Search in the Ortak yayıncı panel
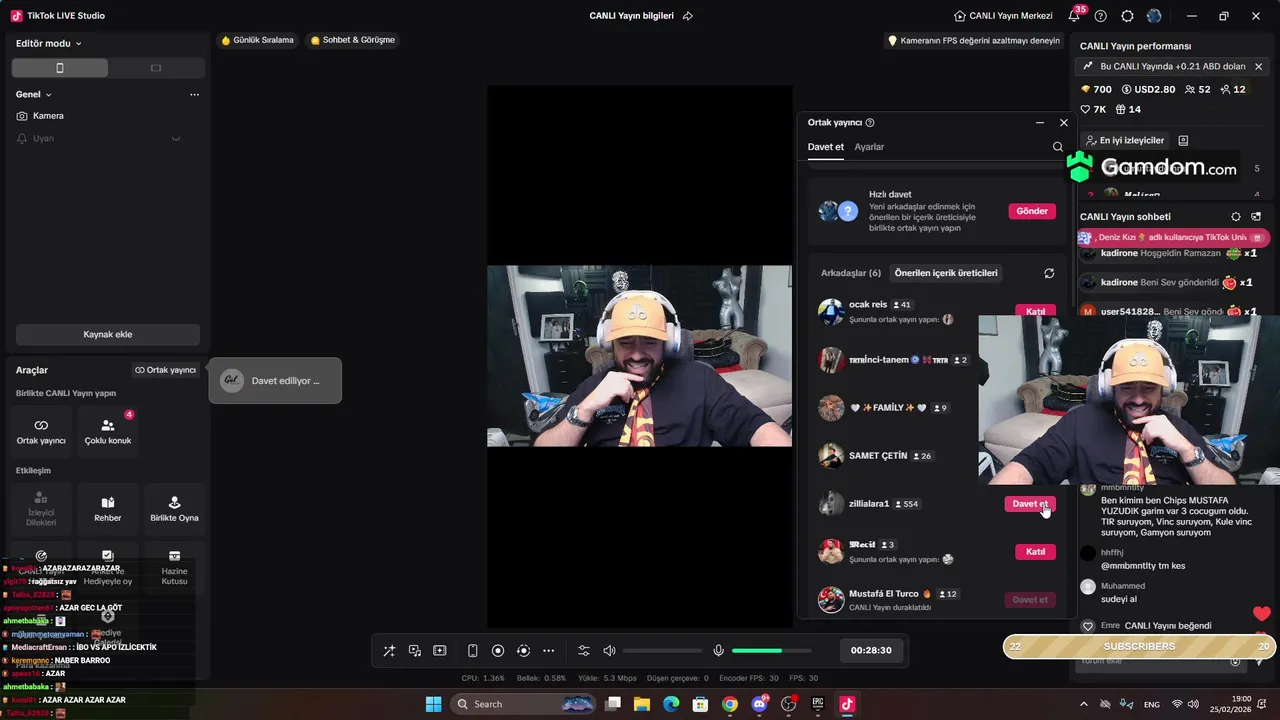This screenshot has width=1280, height=720. click(1058, 147)
